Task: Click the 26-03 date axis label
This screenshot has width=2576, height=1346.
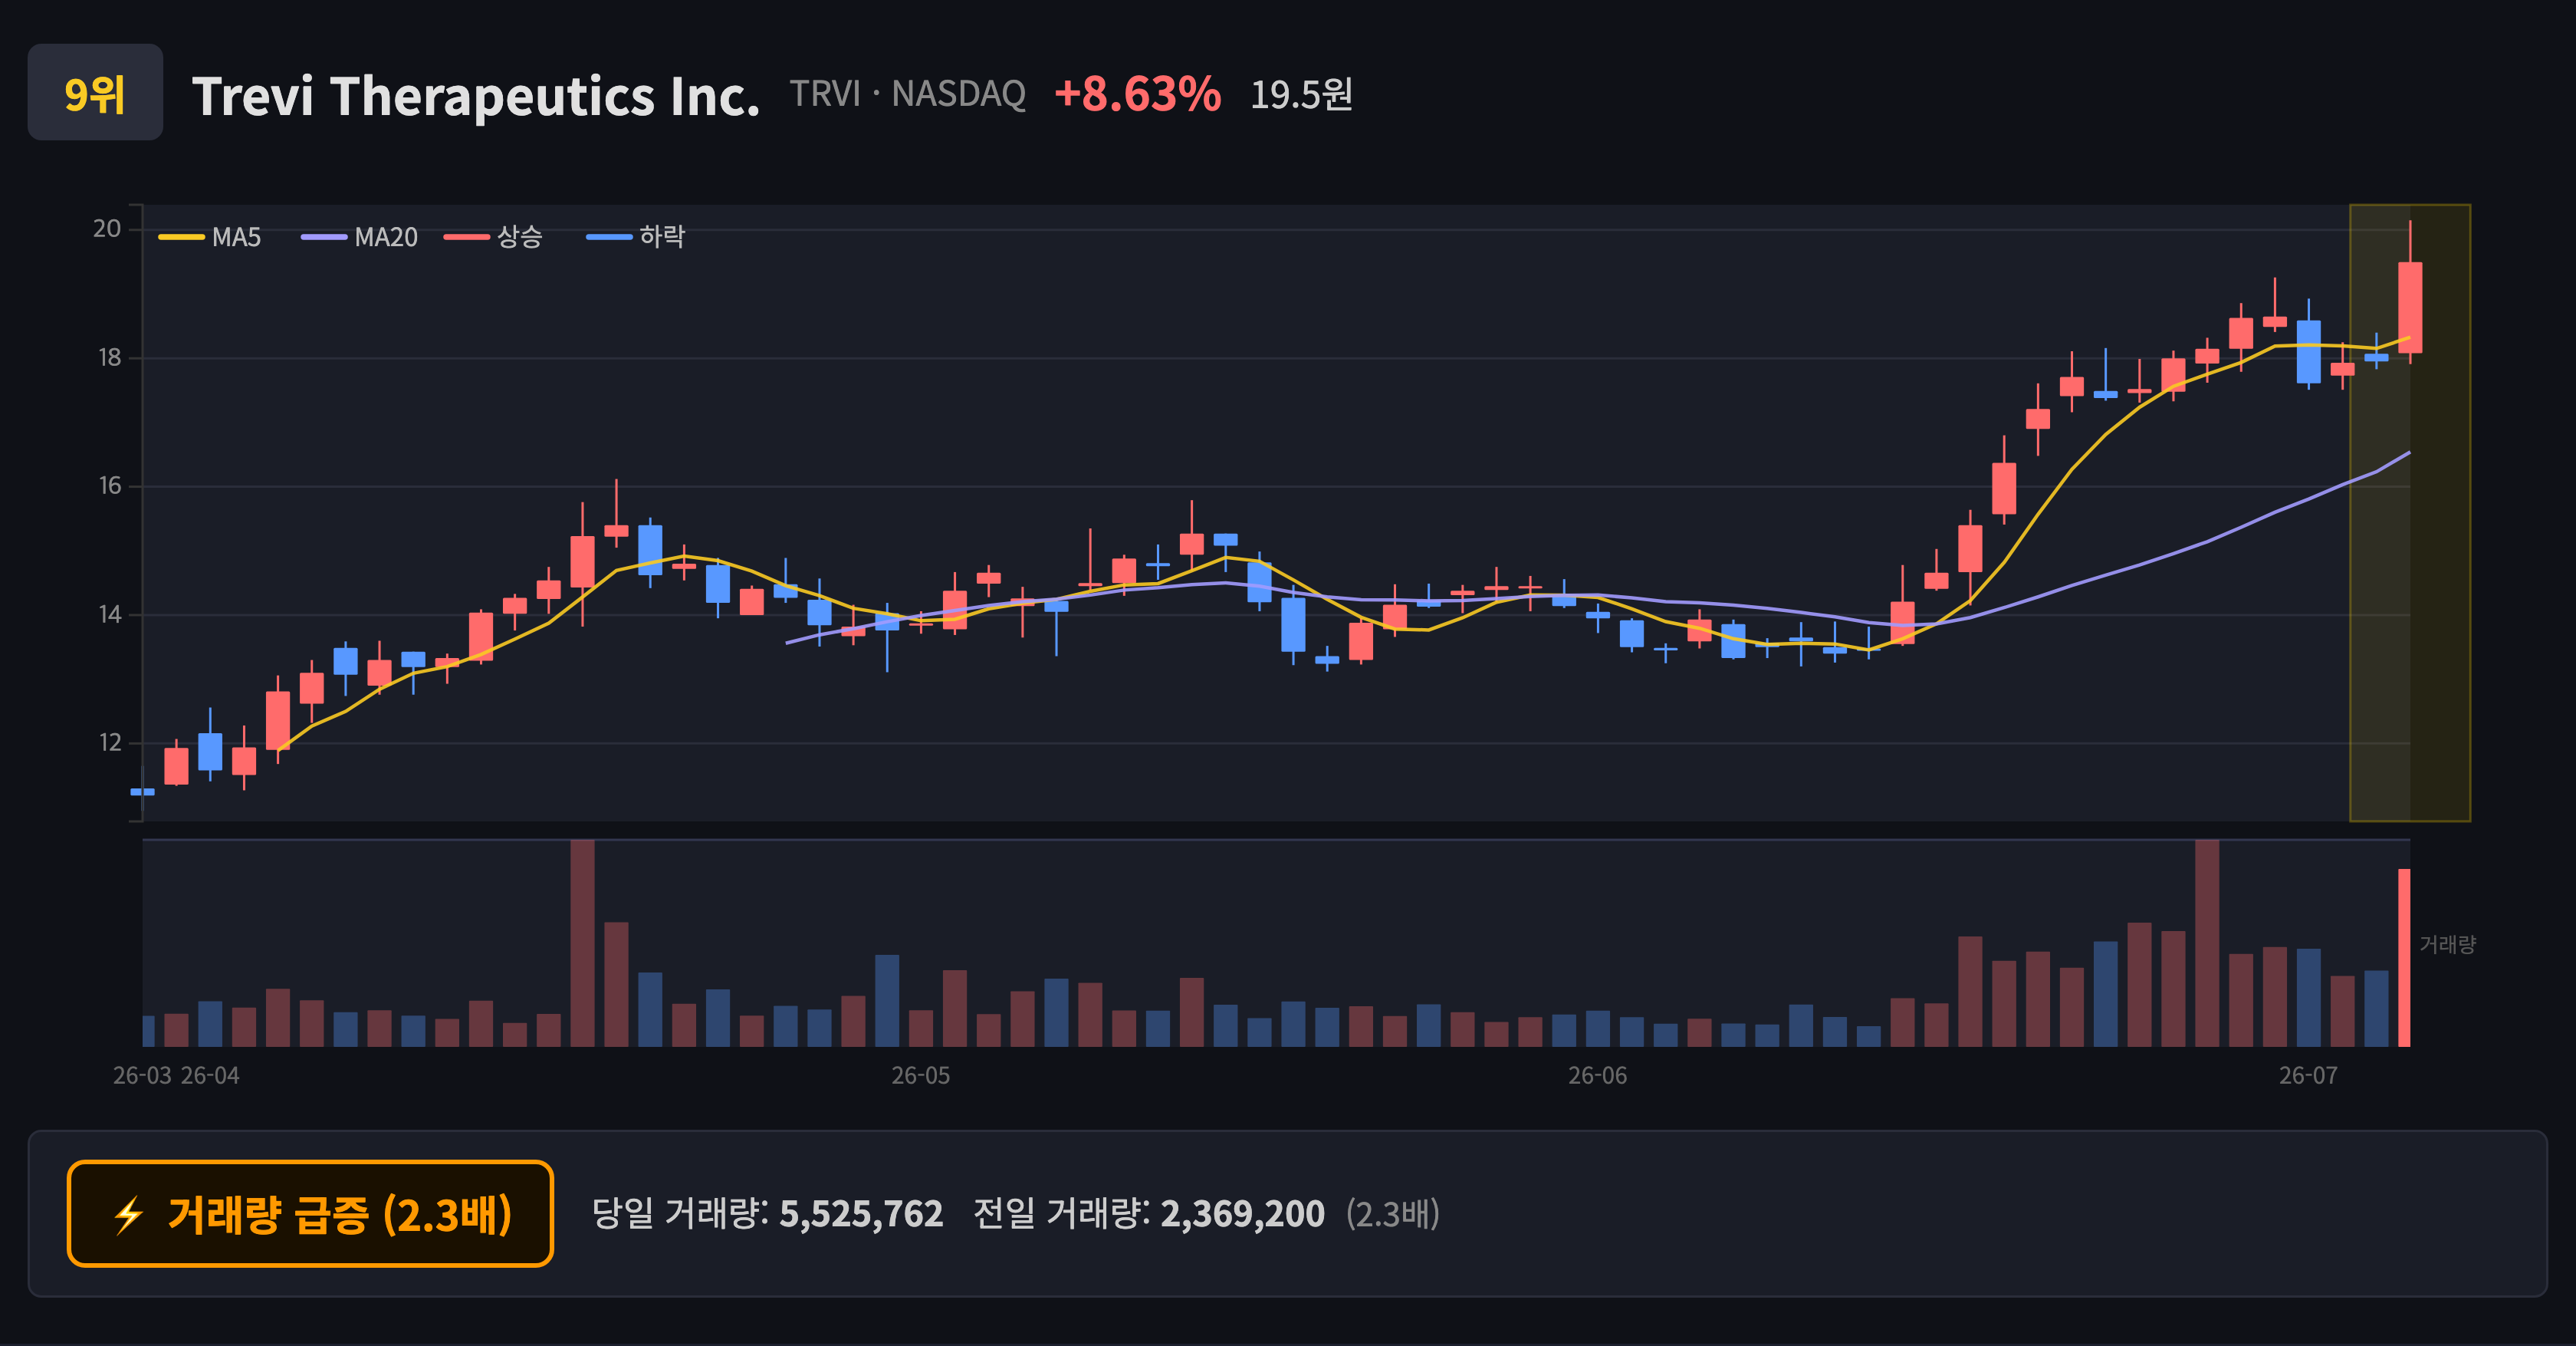Action: tap(142, 1076)
